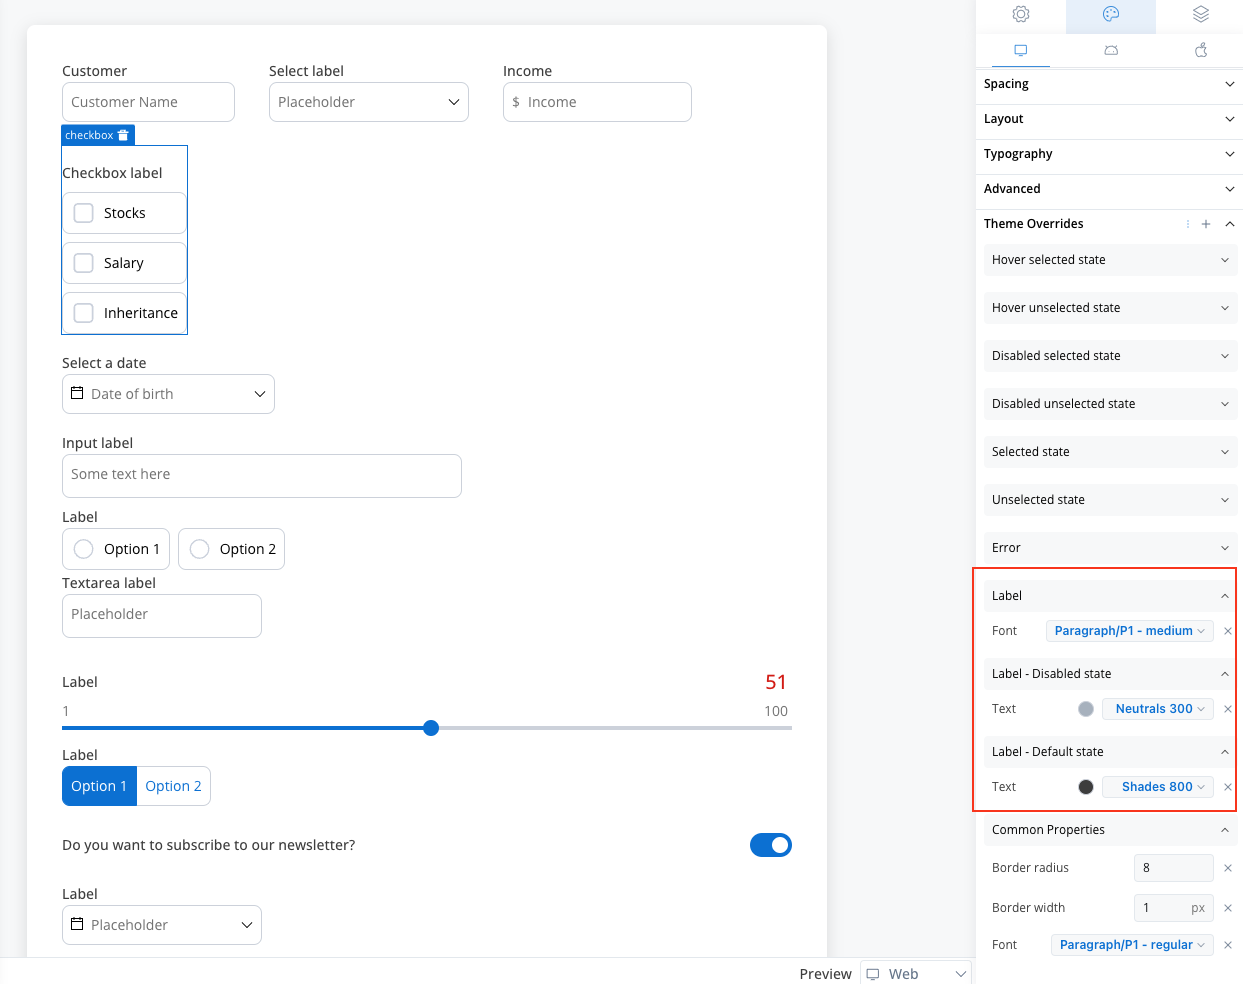Remove the Border width override
This screenshot has height=984, width=1243.
(1228, 908)
